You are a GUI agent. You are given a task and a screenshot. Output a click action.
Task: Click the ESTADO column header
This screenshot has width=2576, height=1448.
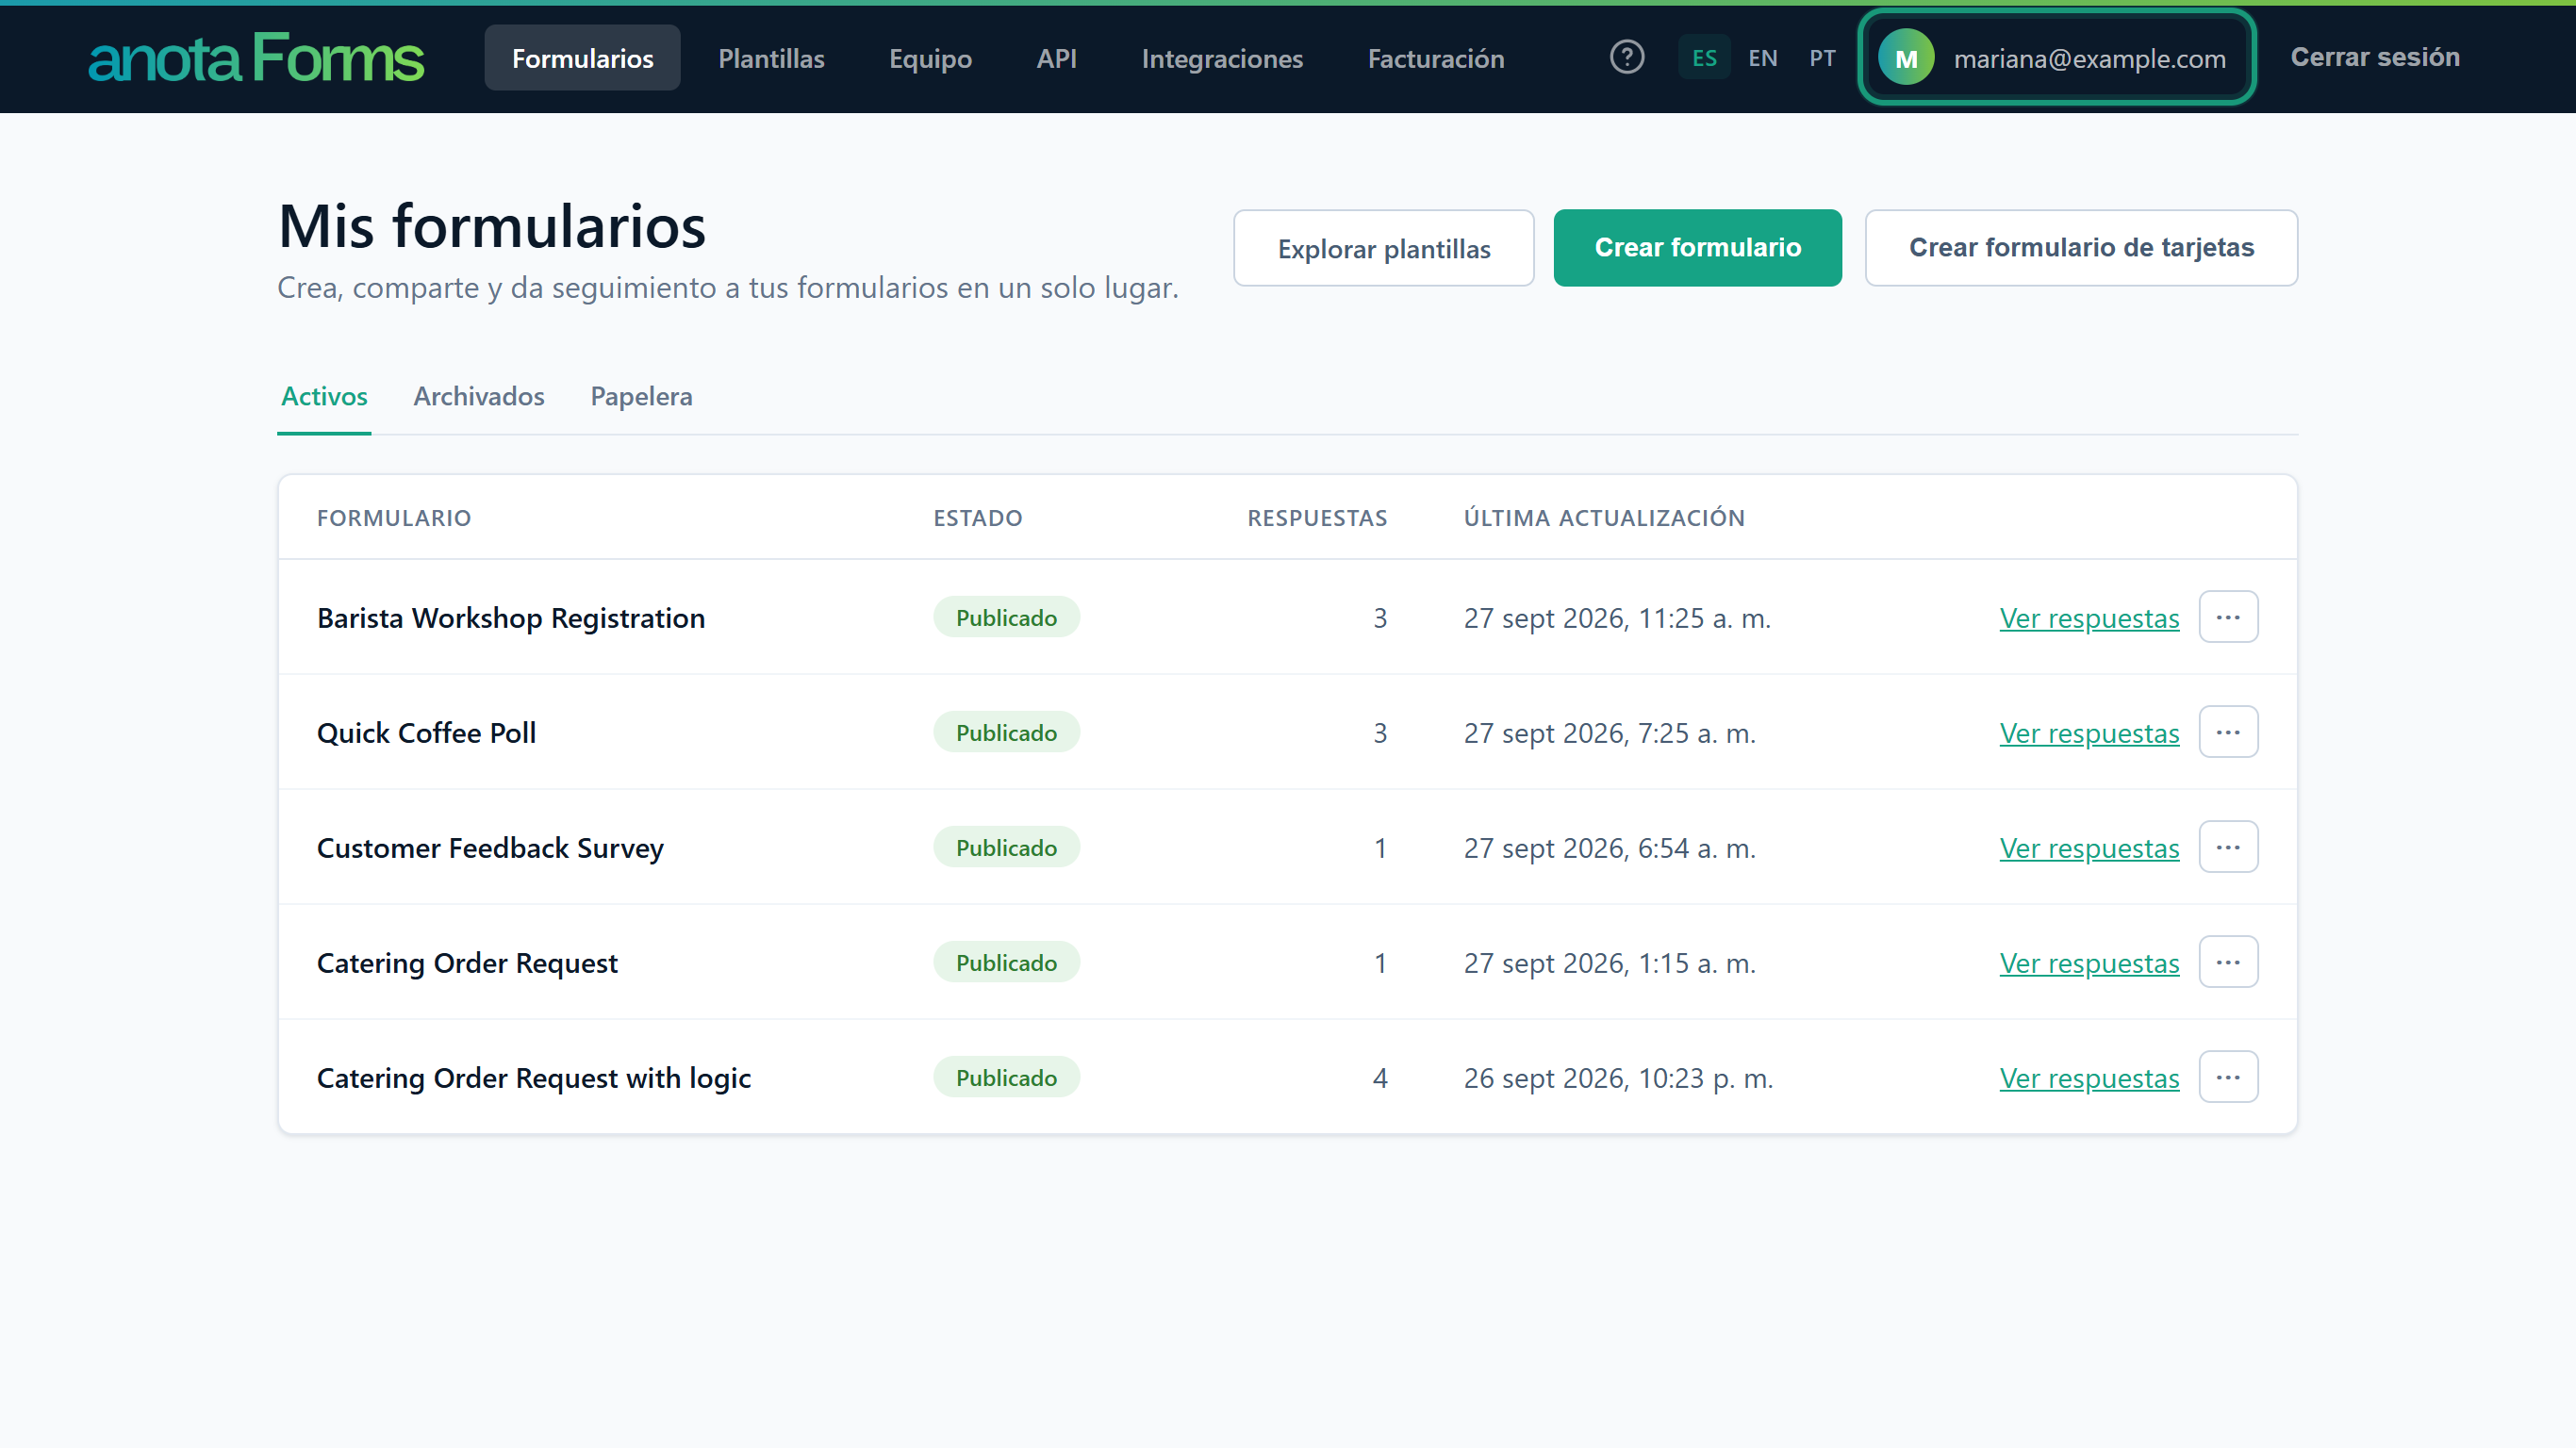click(978, 518)
